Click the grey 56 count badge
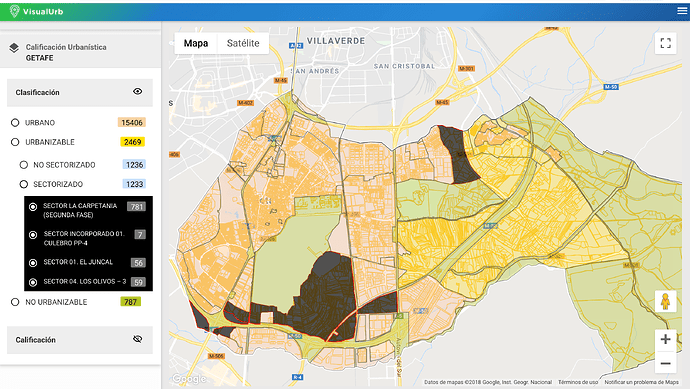The image size is (690, 389). tap(138, 263)
